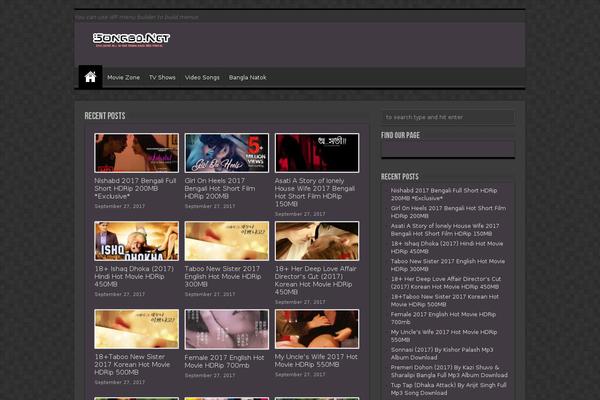This screenshot has width=600, height=400.
Task: Click the search input field
Action: 448,117
